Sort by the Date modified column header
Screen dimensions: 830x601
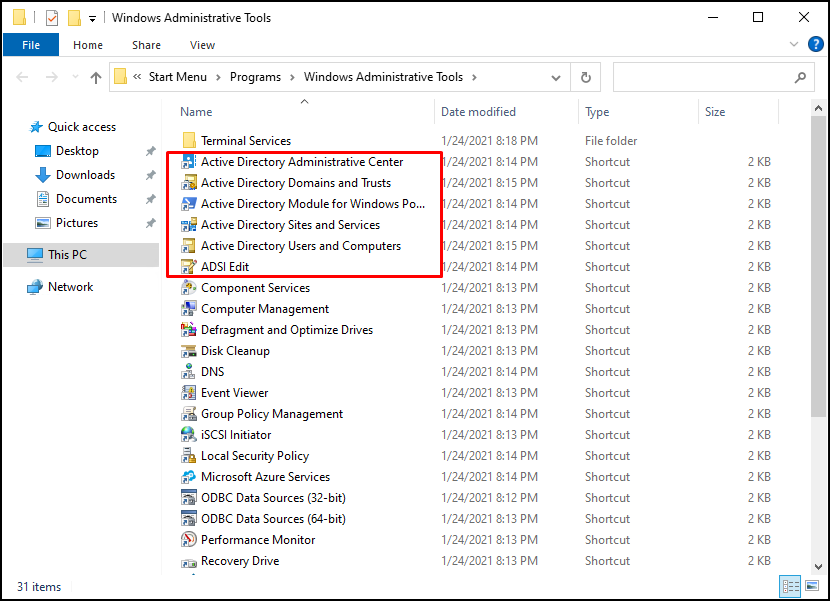478,112
